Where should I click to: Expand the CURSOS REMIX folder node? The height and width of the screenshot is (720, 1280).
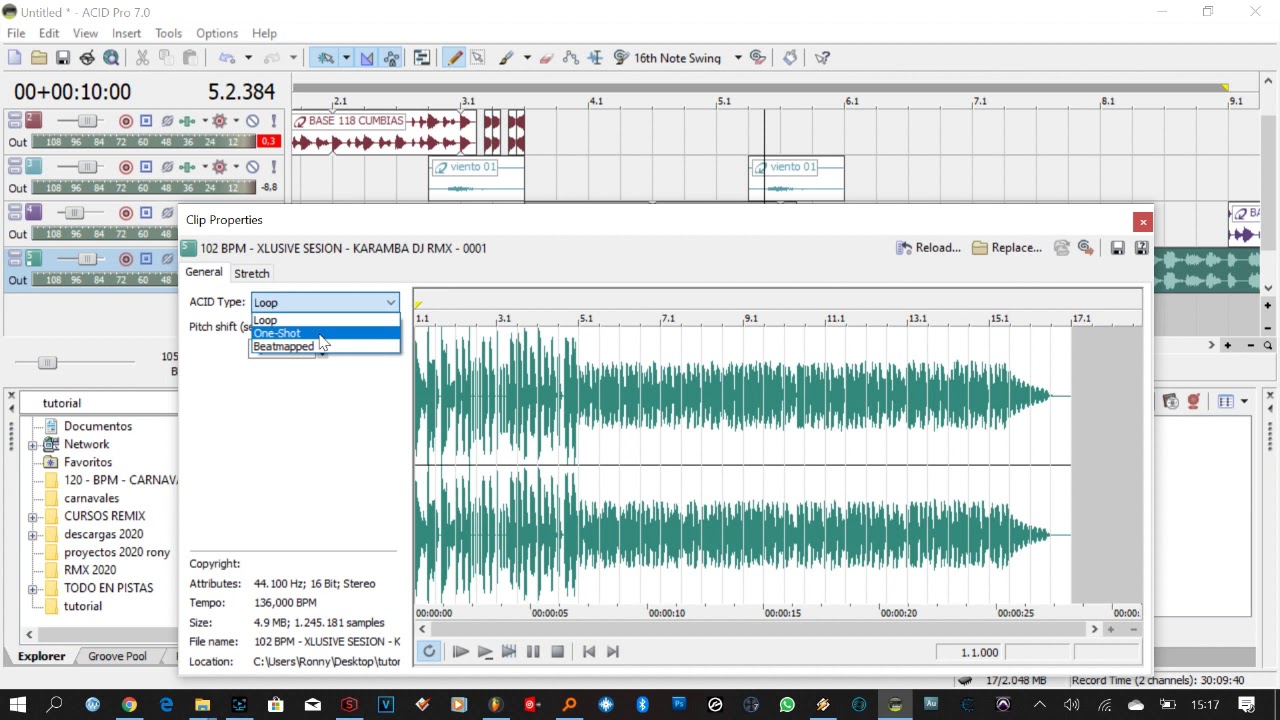pos(33,517)
